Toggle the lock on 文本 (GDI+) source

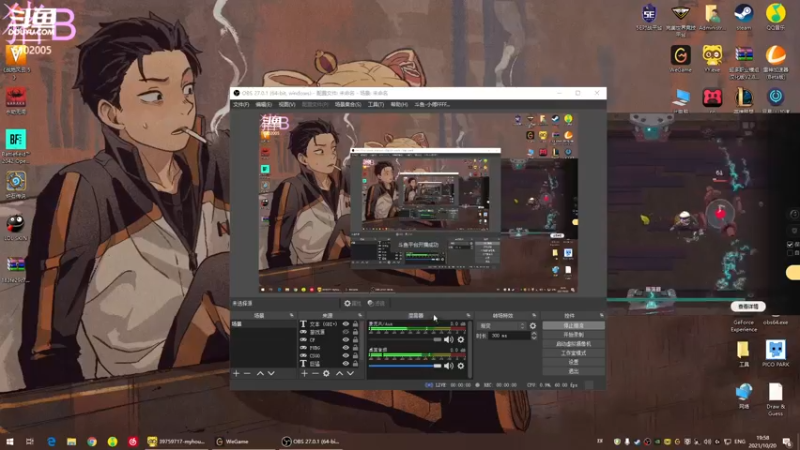[x=356, y=324]
